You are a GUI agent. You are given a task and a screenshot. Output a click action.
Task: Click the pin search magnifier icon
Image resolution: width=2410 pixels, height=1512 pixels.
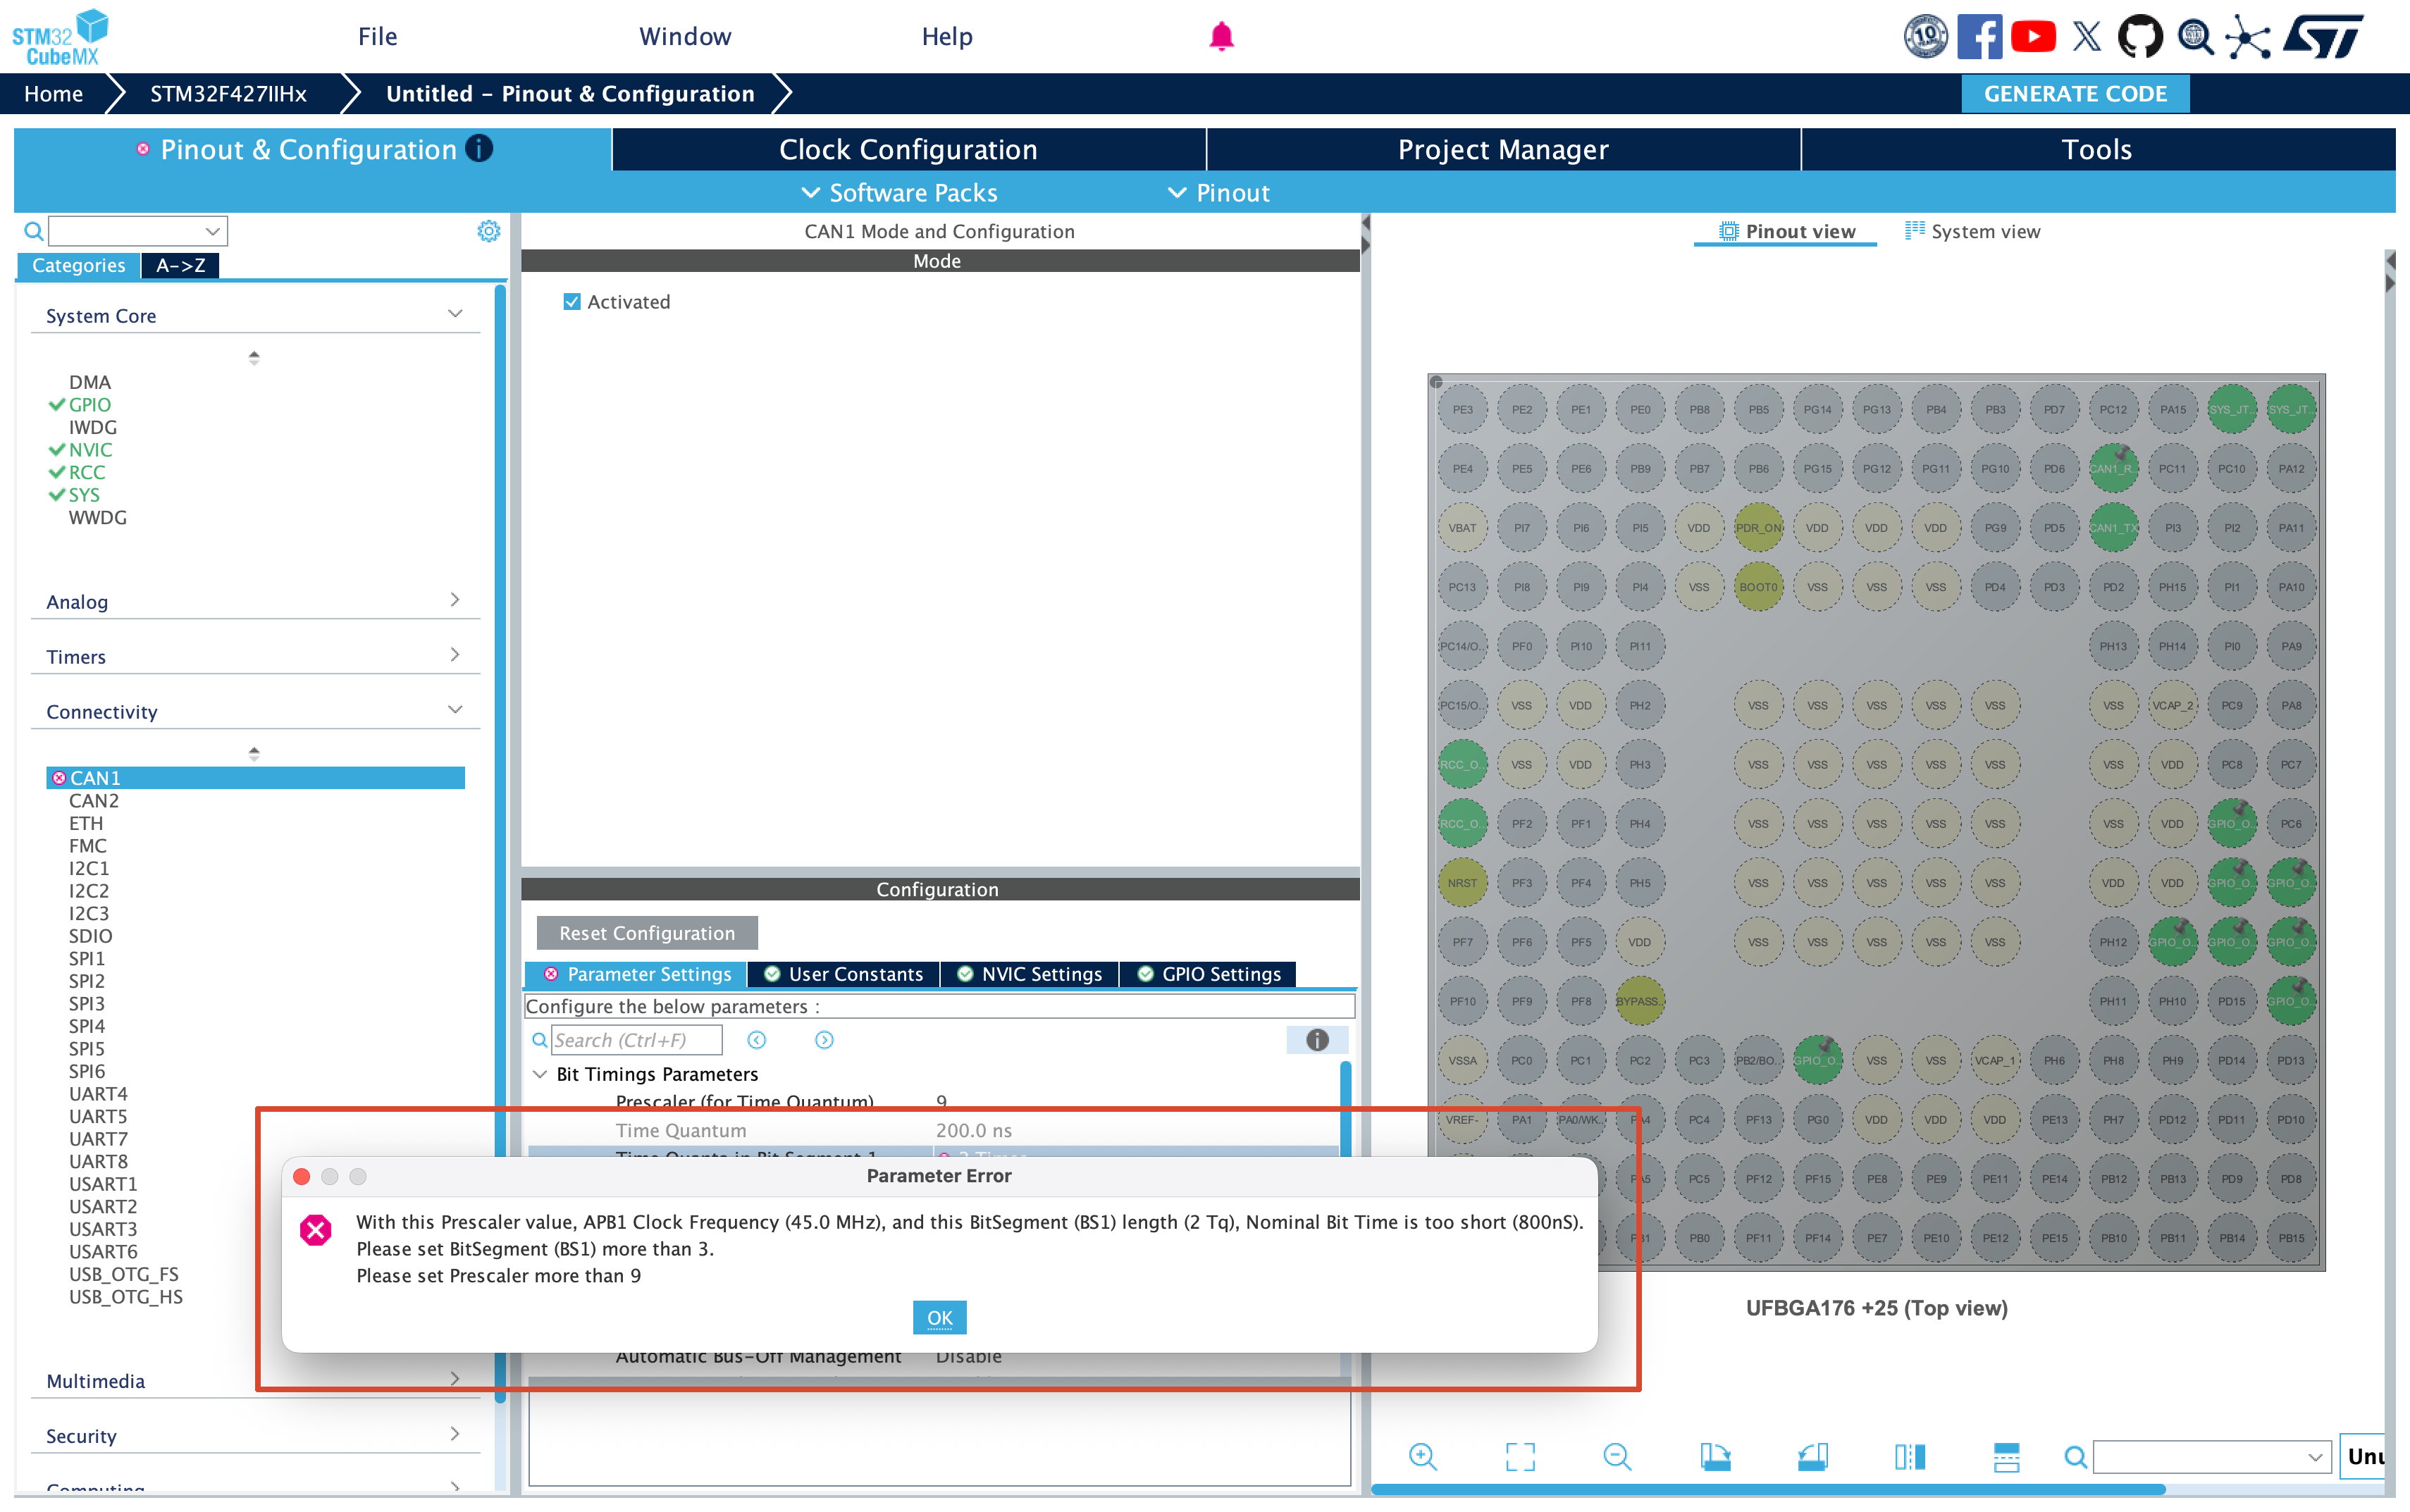point(2075,1457)
